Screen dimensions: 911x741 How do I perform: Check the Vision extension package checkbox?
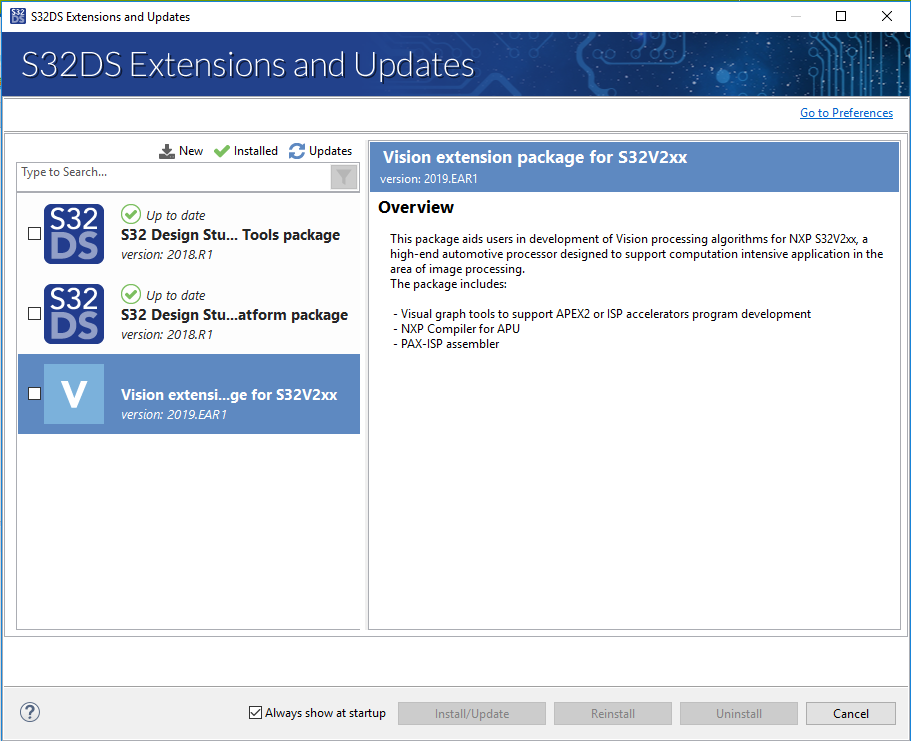point(35,394)
